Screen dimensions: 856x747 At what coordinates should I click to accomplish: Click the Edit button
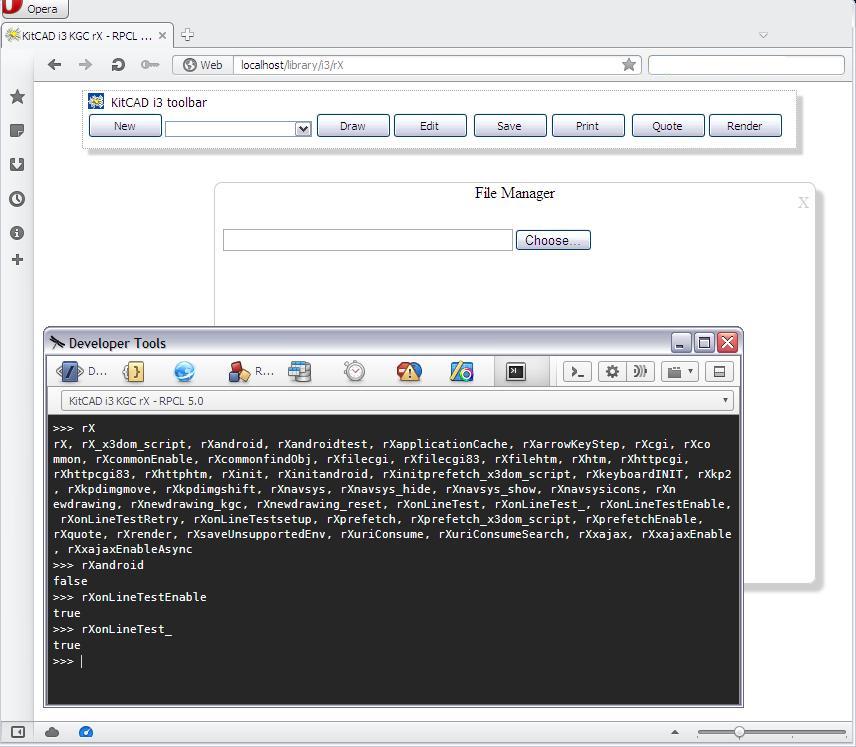point(430,126)
